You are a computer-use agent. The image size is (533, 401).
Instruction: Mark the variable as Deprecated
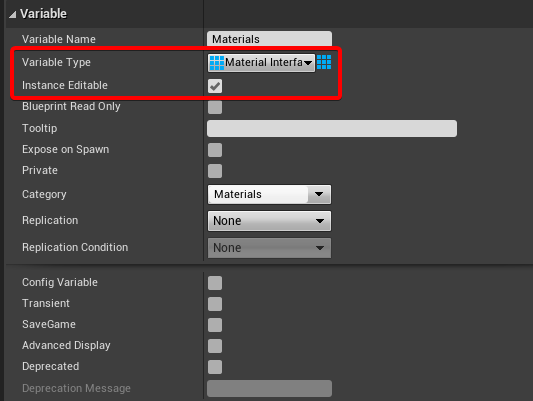pyautogui.click(x=215, y=367)
